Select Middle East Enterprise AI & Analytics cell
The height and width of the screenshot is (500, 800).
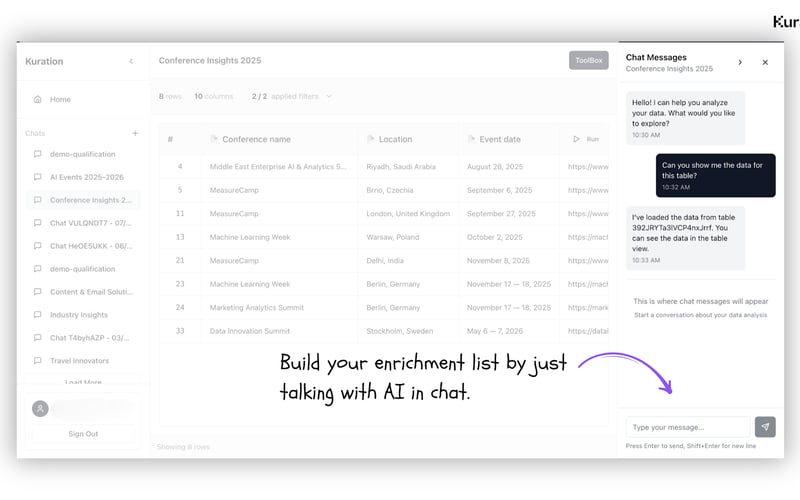278,167
